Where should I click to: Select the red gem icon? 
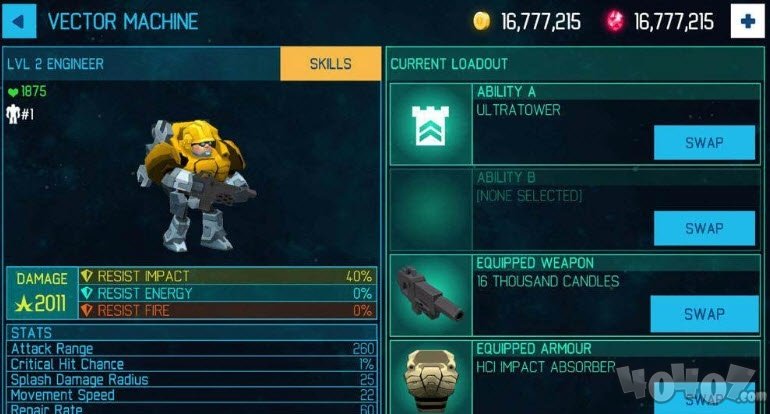pos(614,21)
